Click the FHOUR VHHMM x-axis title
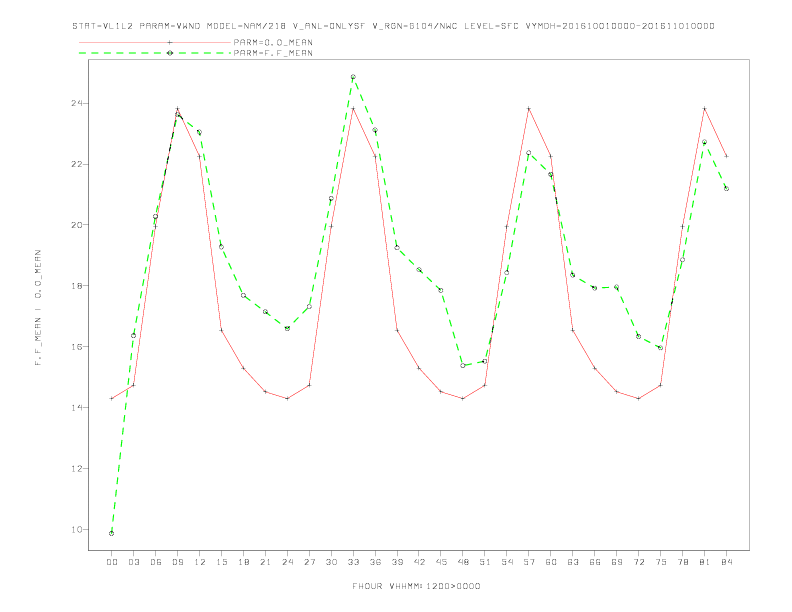Image resolution: width=792 pixels, height=612 pixels. click(x=416, y=586)
